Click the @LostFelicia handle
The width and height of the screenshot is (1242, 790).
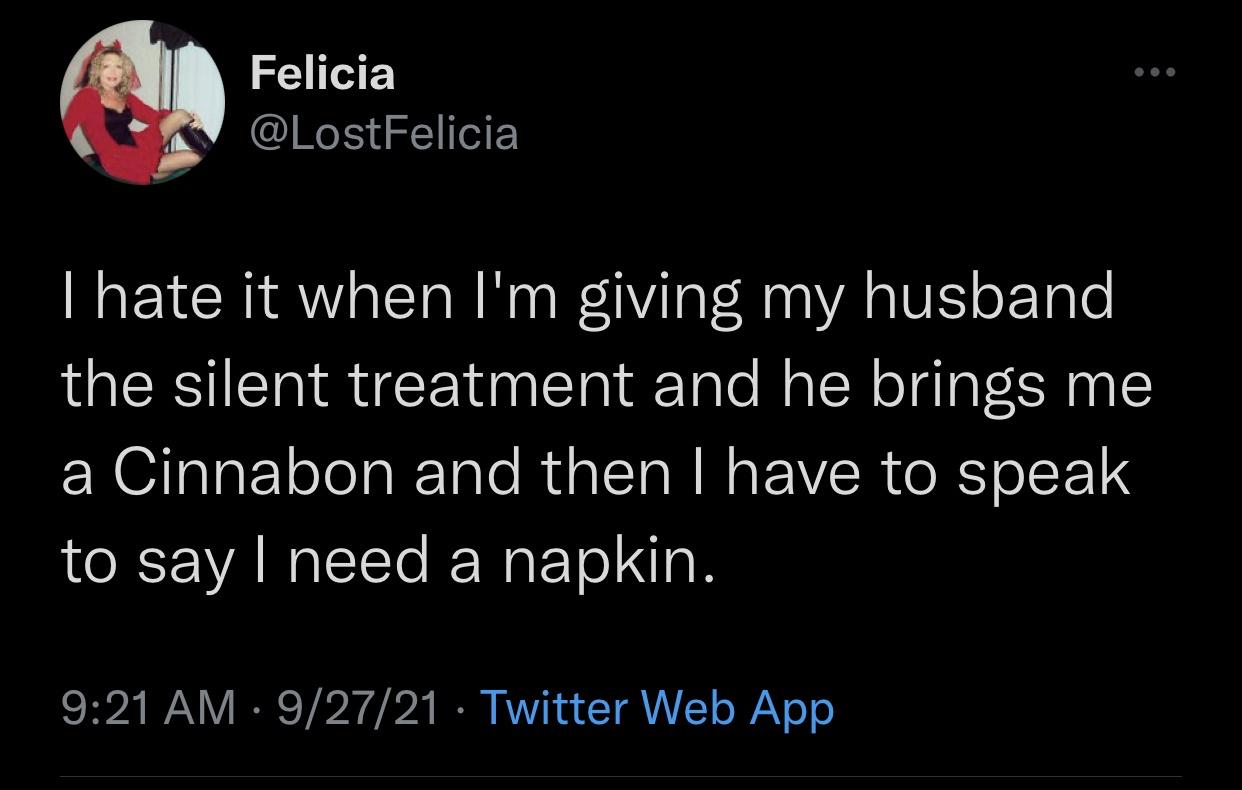[384, 132]
